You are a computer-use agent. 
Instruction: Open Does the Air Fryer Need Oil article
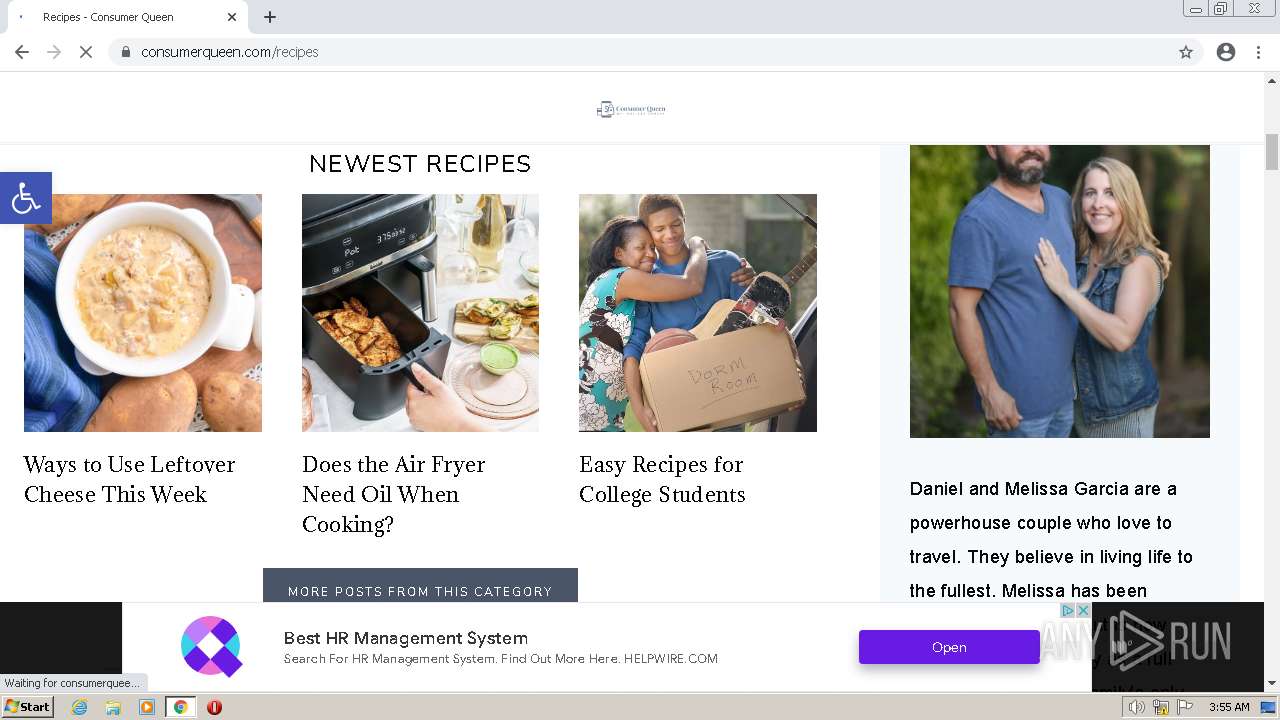tap(394, 494)
